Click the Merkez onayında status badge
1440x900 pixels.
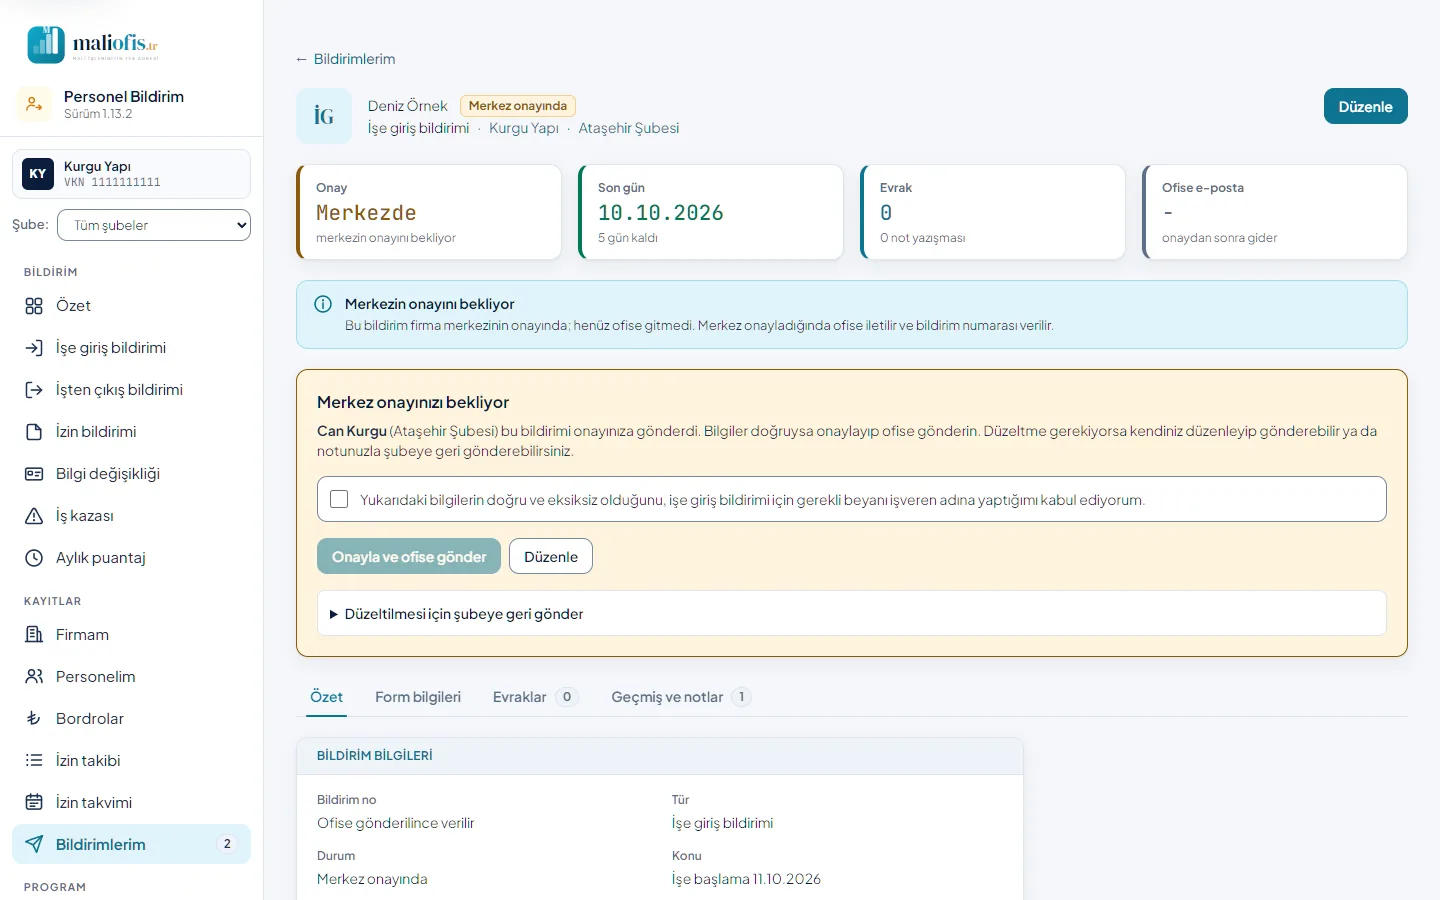pos(518,106)
